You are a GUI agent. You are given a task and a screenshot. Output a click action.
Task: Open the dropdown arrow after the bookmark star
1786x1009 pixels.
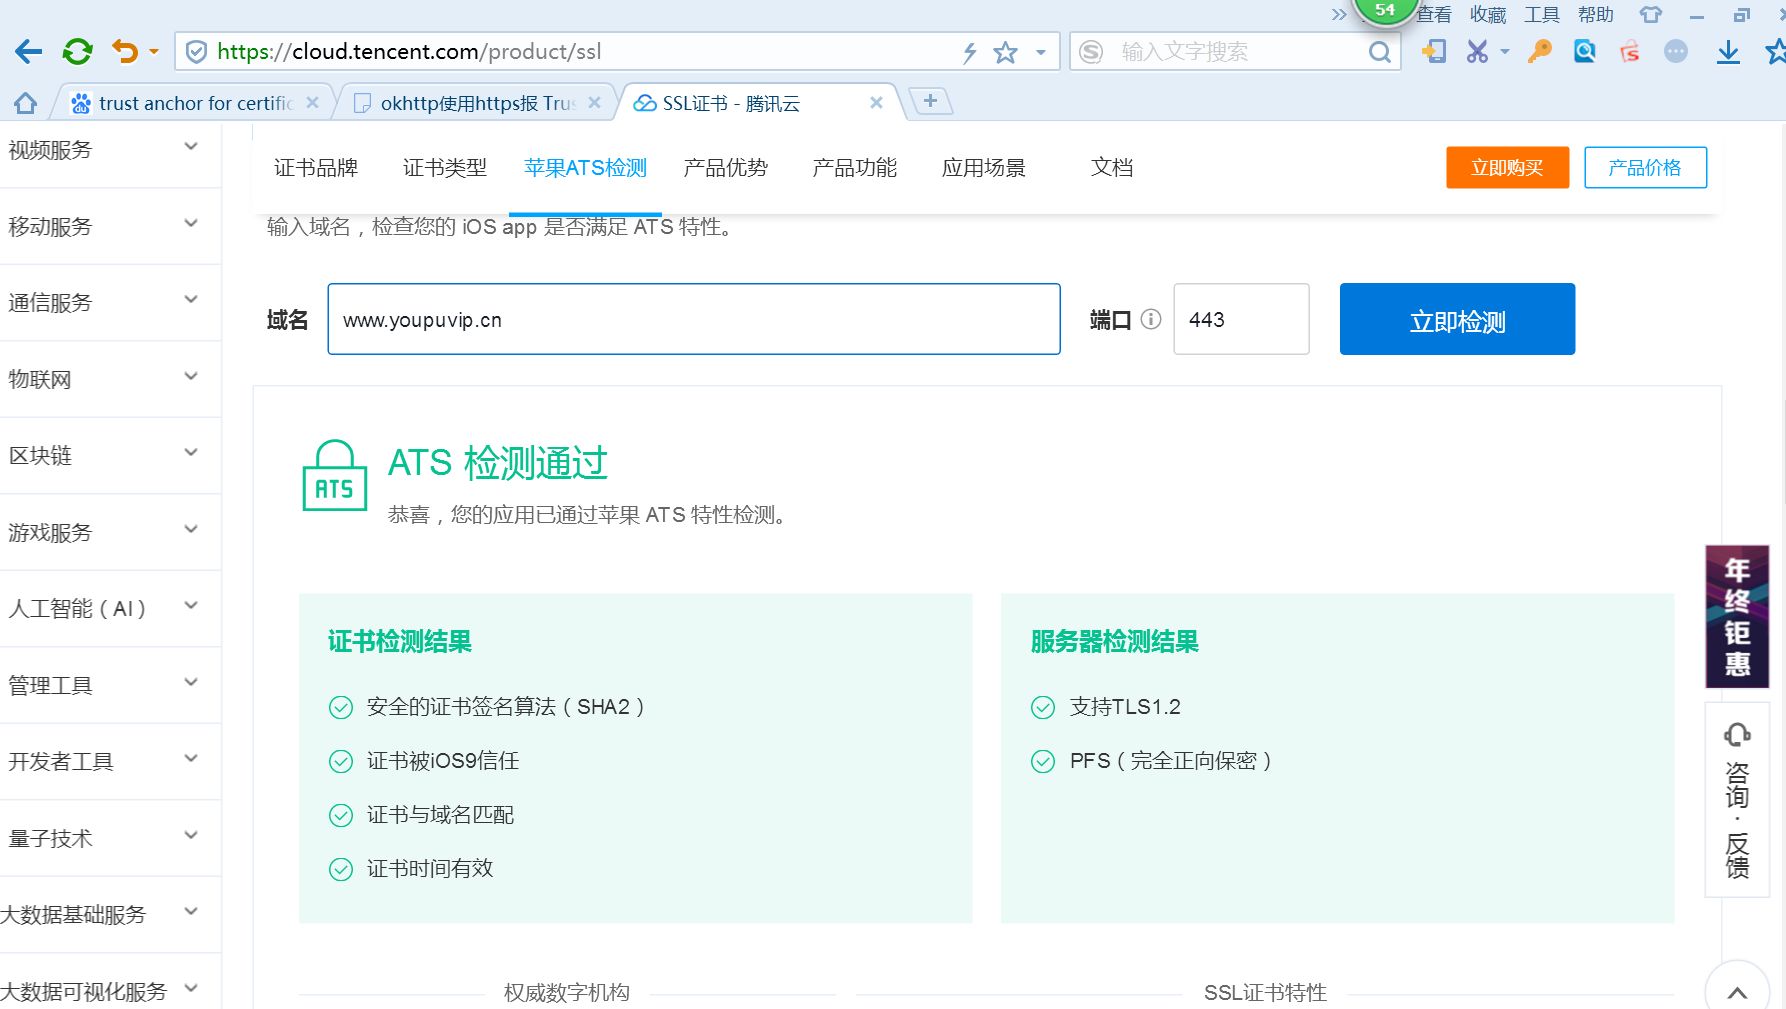click(x=1041, y=52)
